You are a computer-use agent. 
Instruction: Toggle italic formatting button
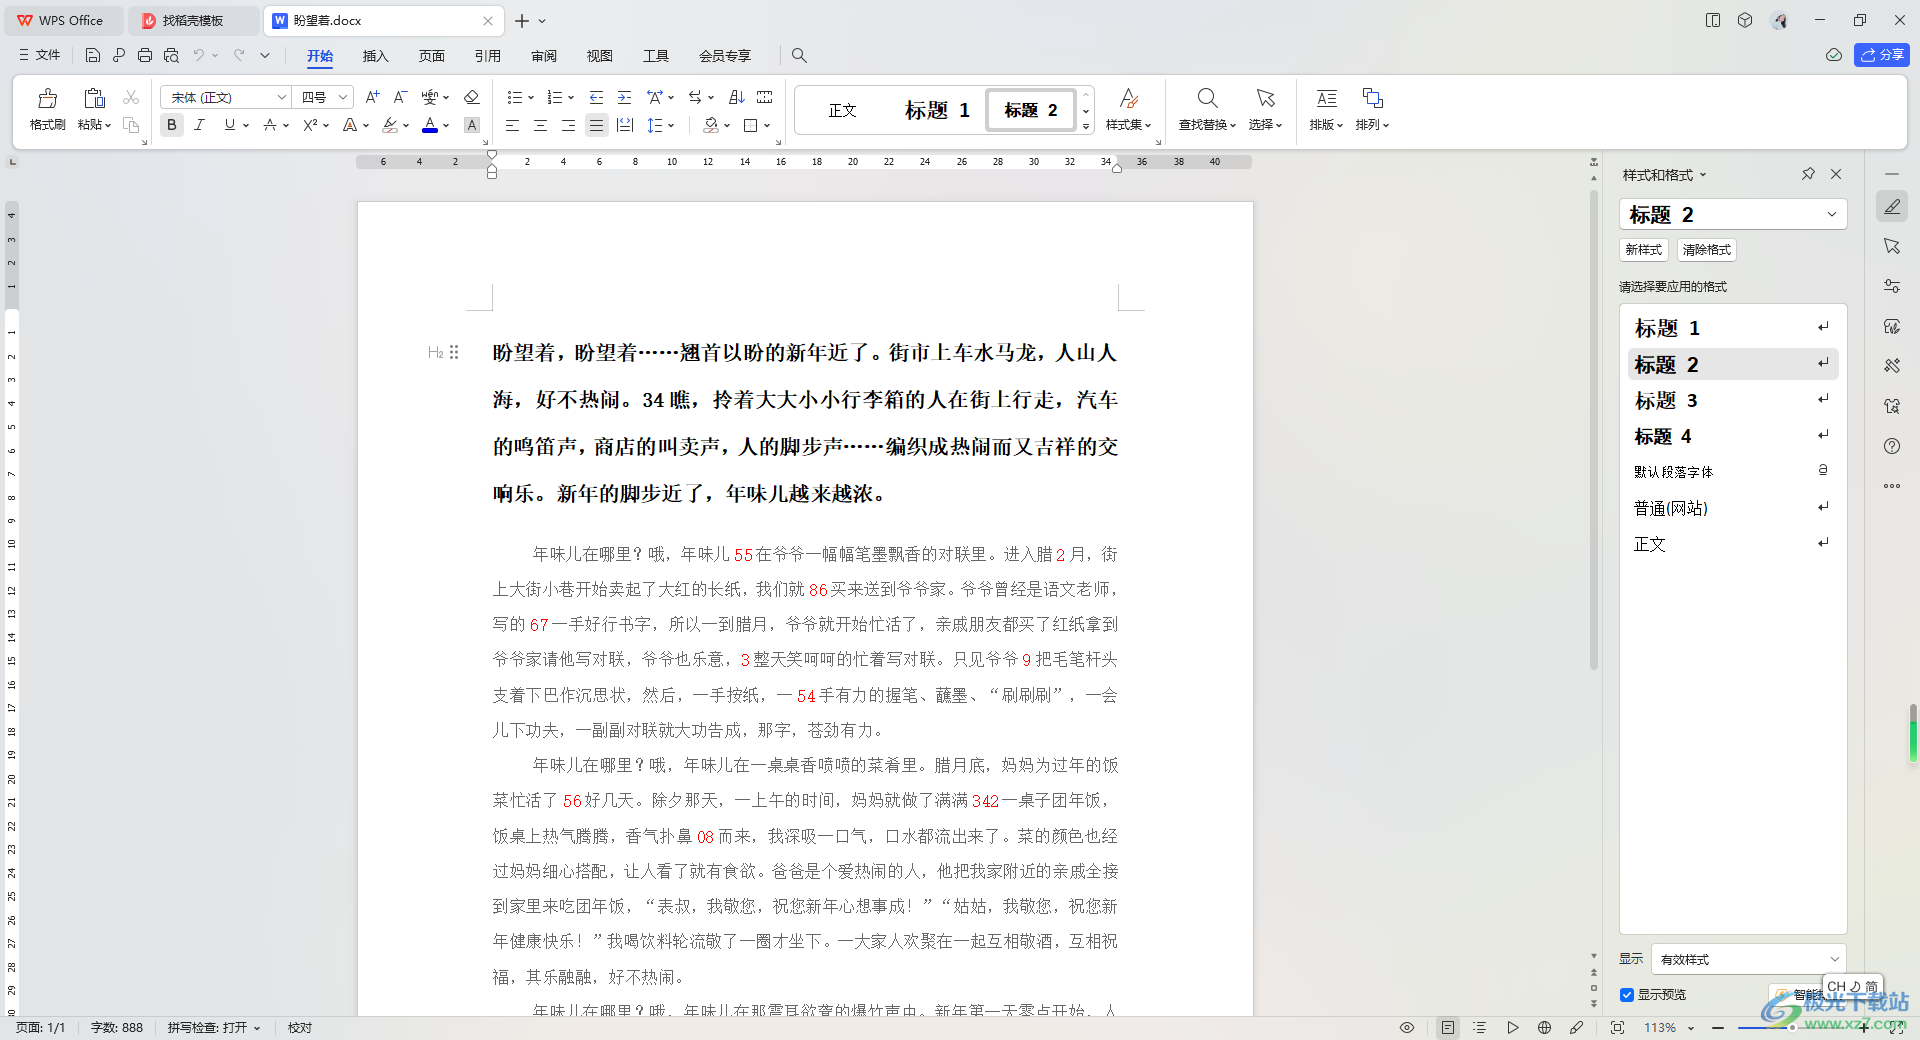pyautogui.click(x=200, y=125)
